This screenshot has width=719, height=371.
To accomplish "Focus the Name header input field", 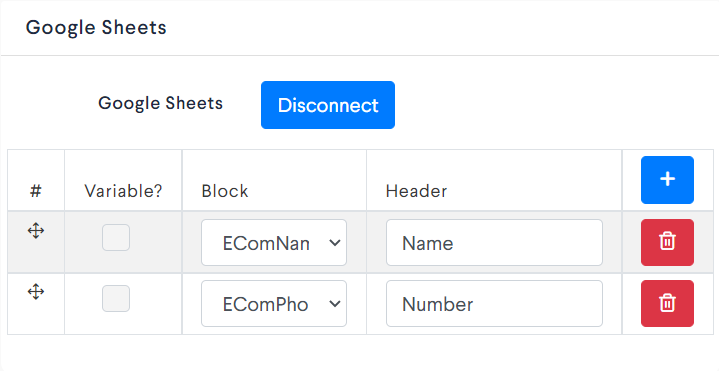I will tap(494, 242).
